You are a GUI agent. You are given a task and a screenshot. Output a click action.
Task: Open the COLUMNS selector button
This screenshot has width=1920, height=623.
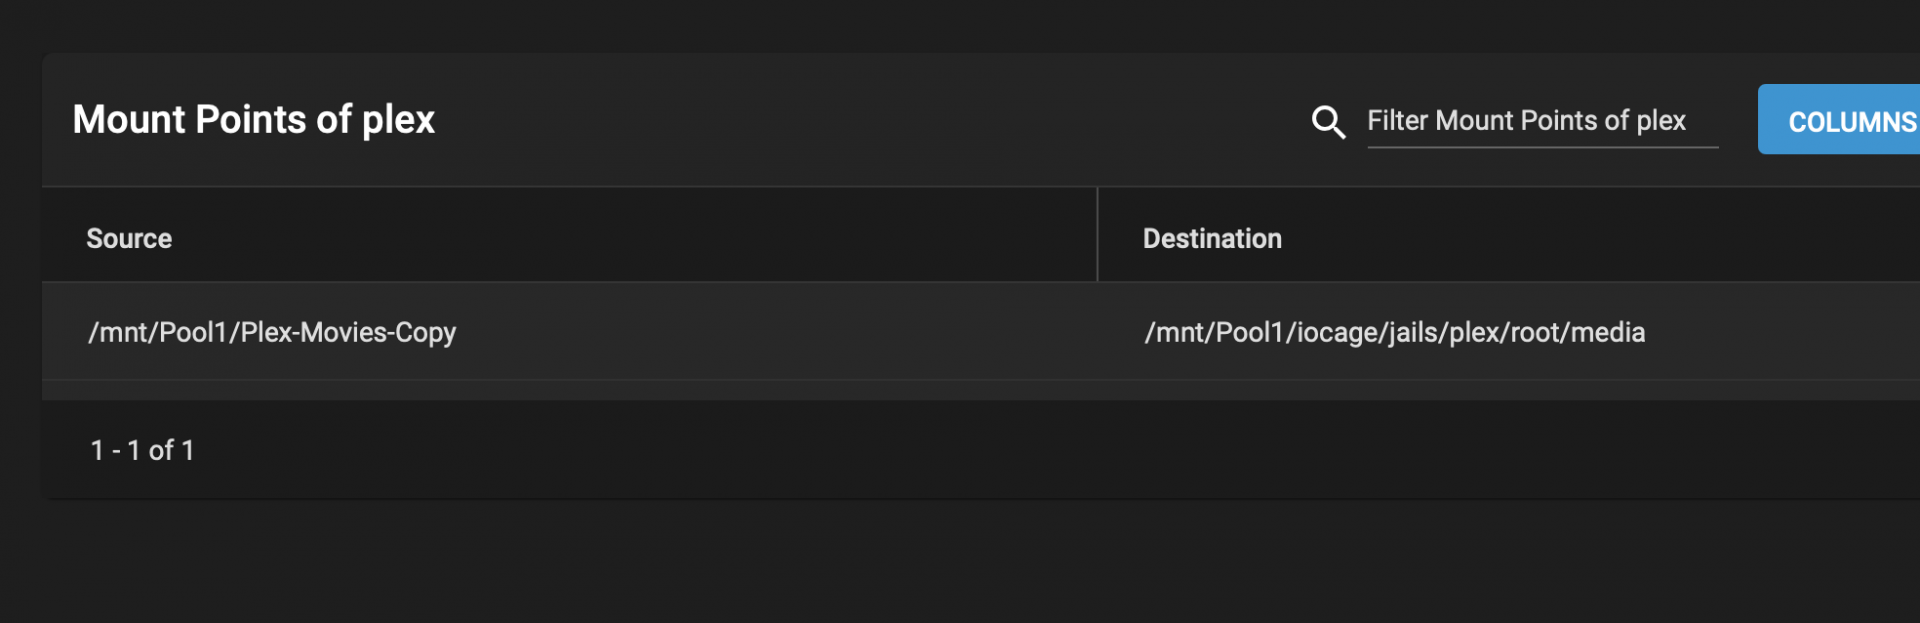pyautogui.click(x=1839, y=119)
